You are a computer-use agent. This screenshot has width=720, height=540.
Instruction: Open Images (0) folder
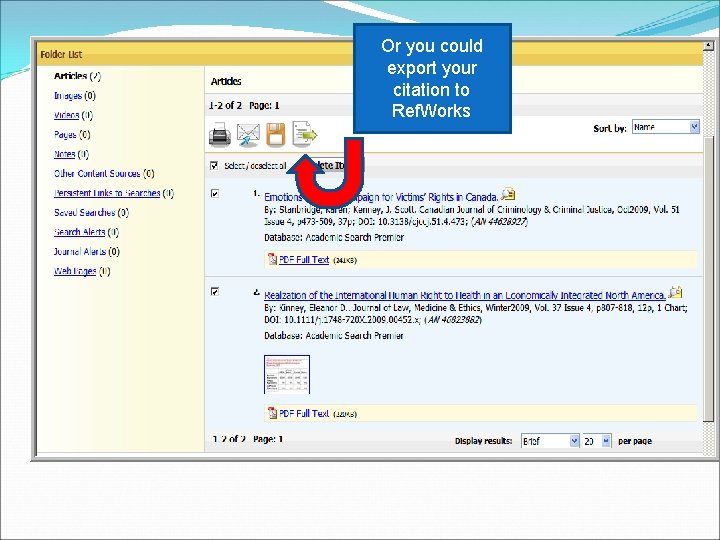[x=74, y=96]
